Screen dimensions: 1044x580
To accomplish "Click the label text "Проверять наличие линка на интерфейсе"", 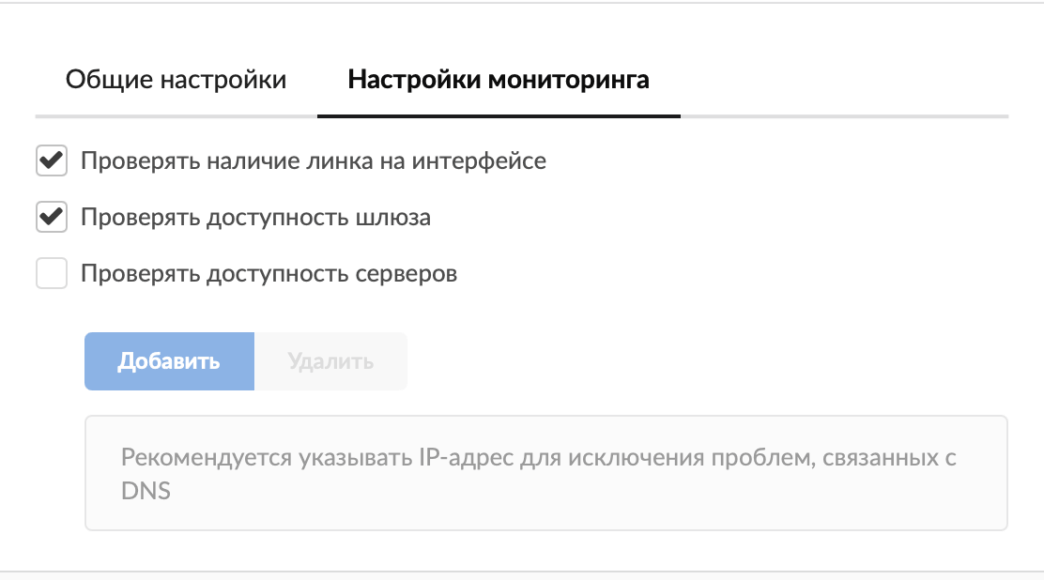I will point(313,161).
